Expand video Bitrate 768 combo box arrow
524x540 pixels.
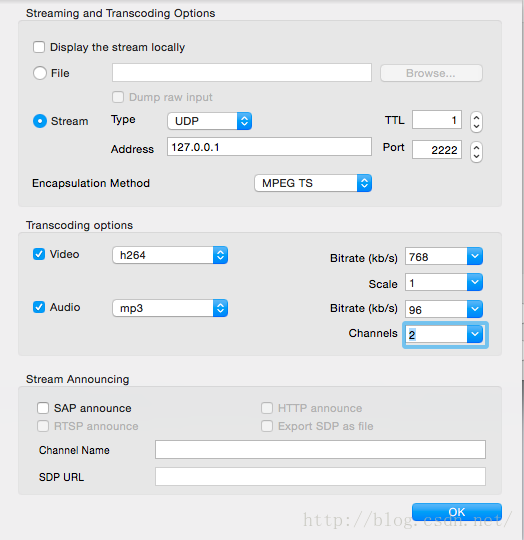[x=475, y=256]
